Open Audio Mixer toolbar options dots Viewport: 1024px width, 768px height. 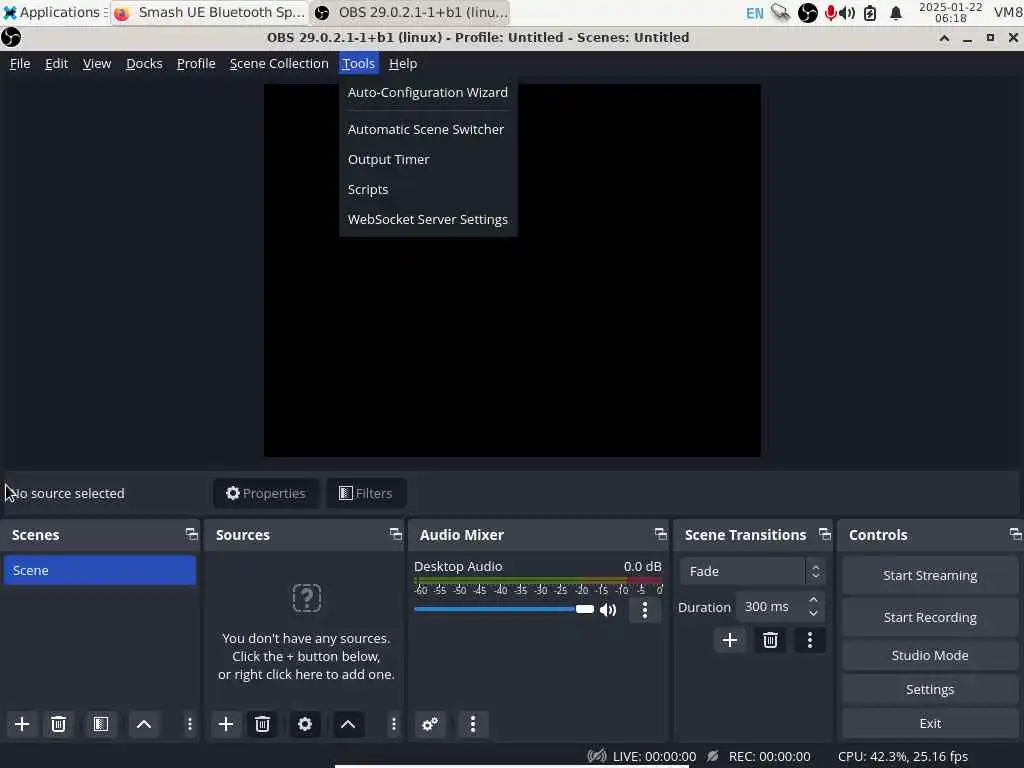pos(473,724)
